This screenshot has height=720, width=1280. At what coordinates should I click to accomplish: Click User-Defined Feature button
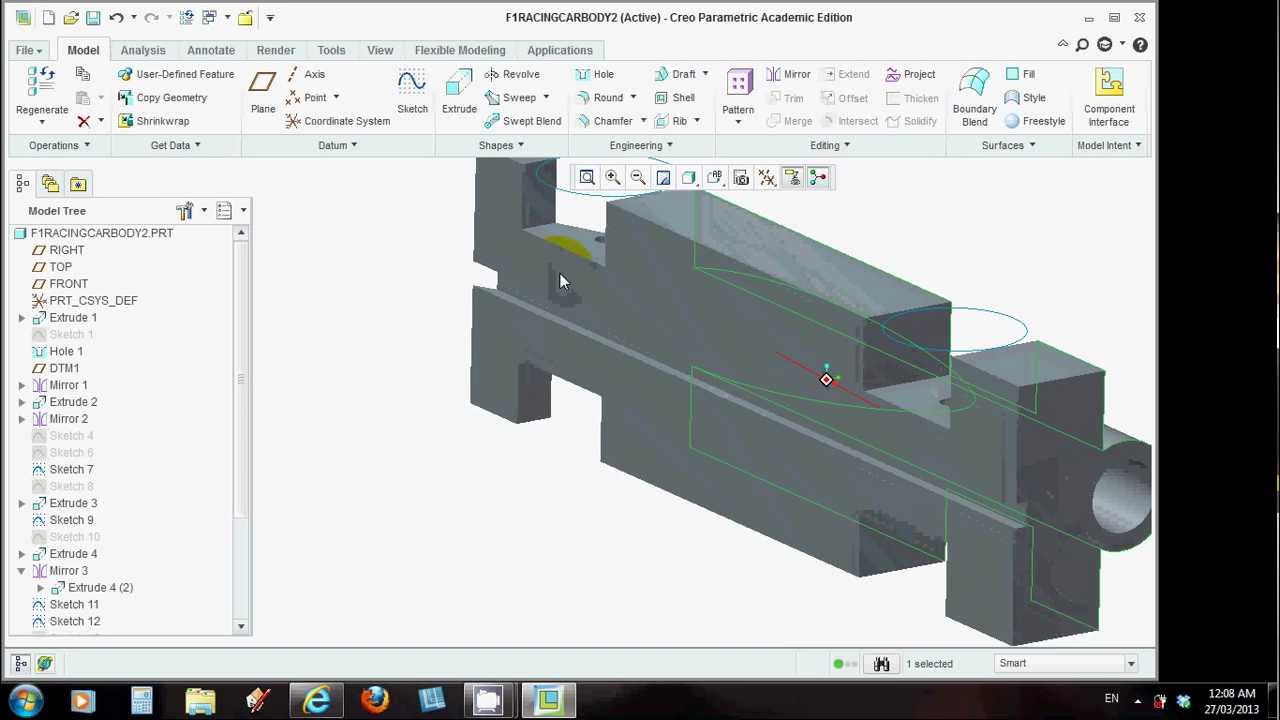(x=176, y=74)
